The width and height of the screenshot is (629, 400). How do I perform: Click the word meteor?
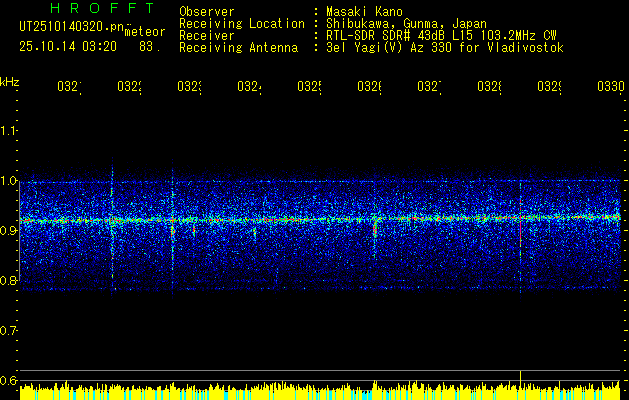pos(145,32)
